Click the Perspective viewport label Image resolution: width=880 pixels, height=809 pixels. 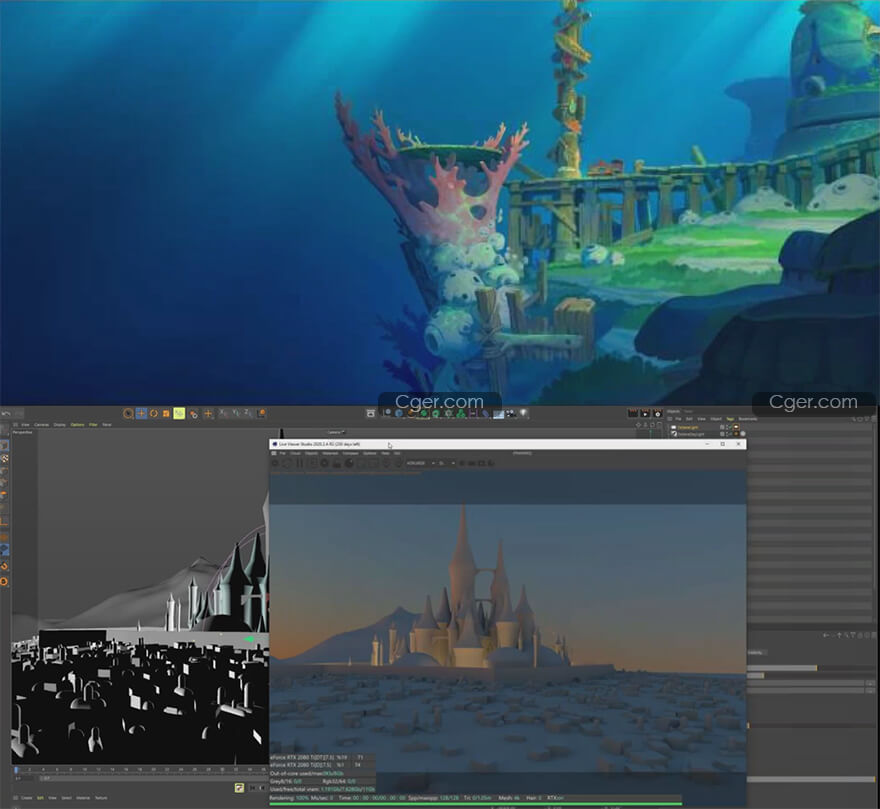coord(22,432)
